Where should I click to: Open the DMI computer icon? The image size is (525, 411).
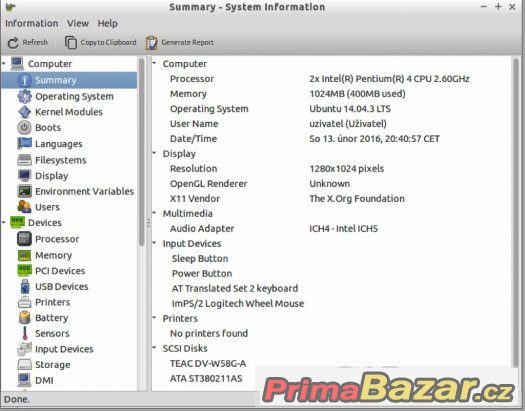(24, 380)
